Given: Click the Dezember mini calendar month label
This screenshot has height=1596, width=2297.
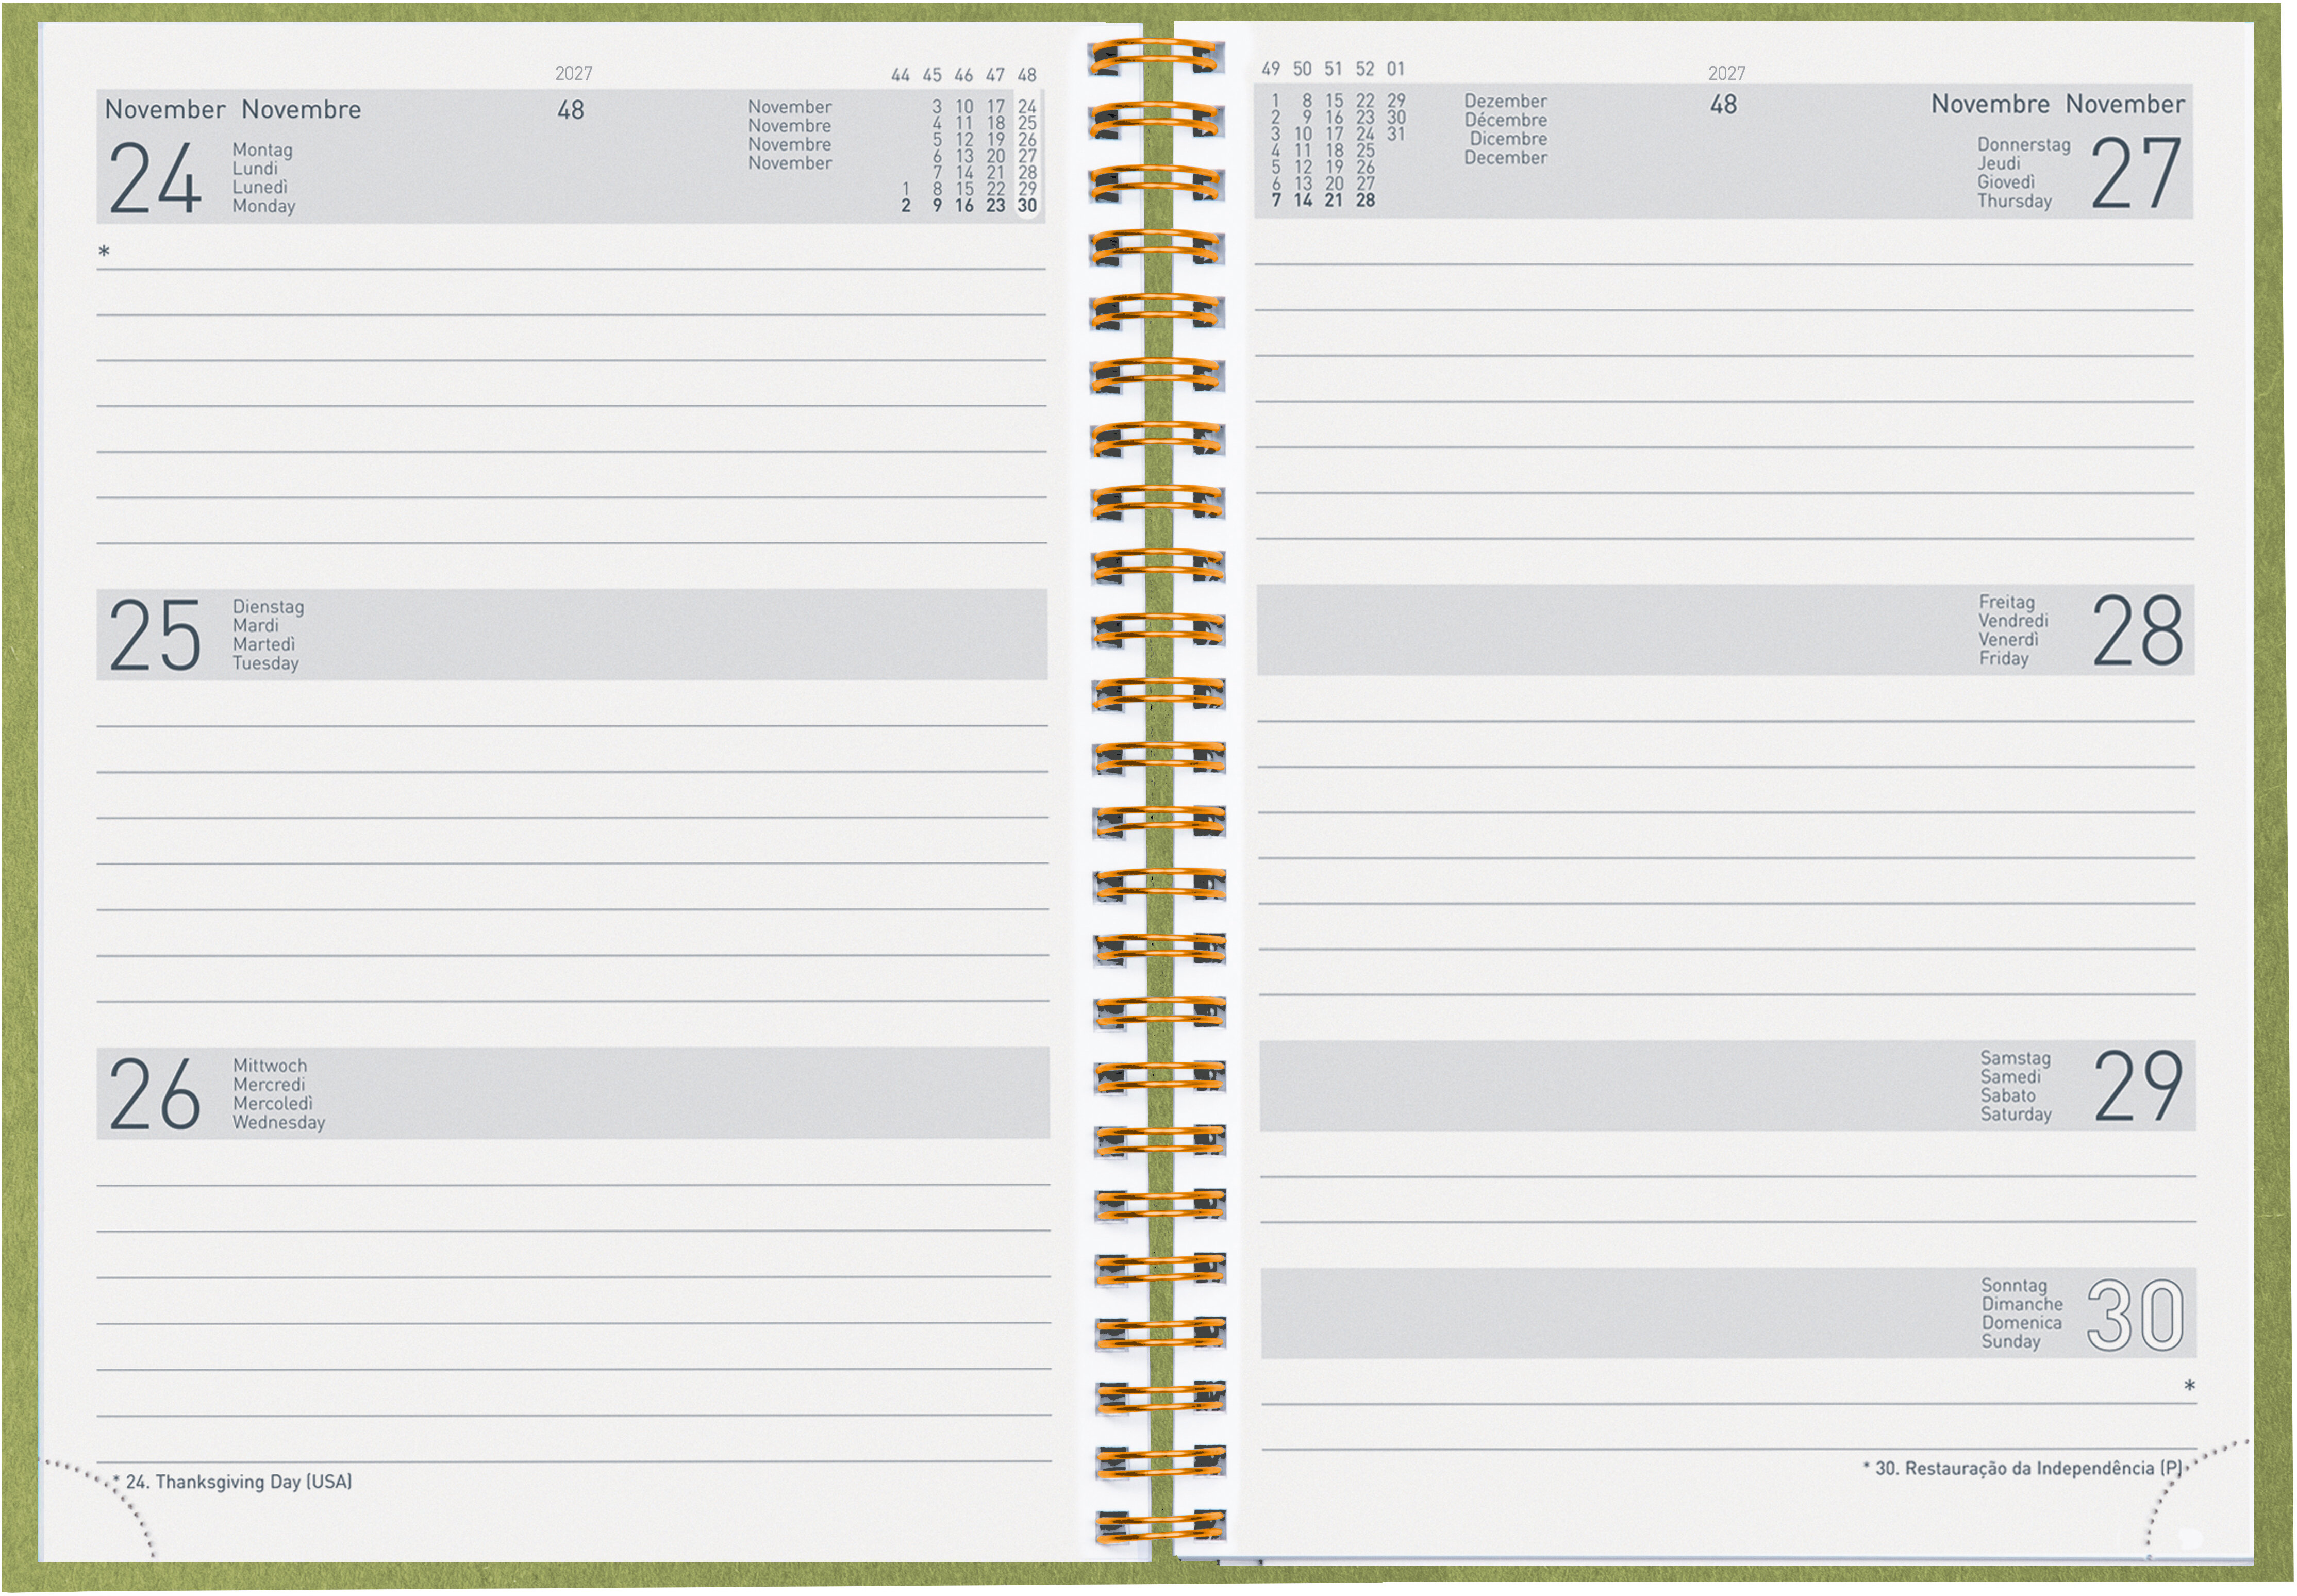Looking at the screenshot, I should click(1505, 101).
